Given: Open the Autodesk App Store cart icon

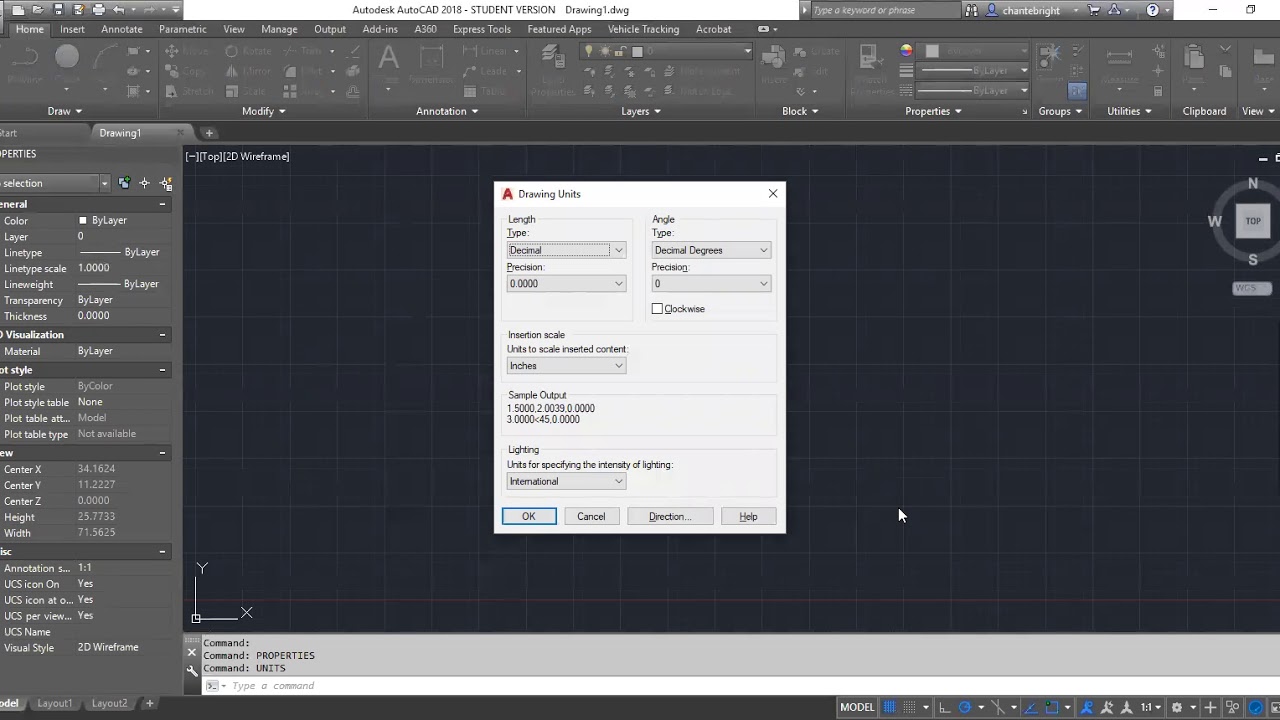Looking at the screenshot, I should [1094, 10].
